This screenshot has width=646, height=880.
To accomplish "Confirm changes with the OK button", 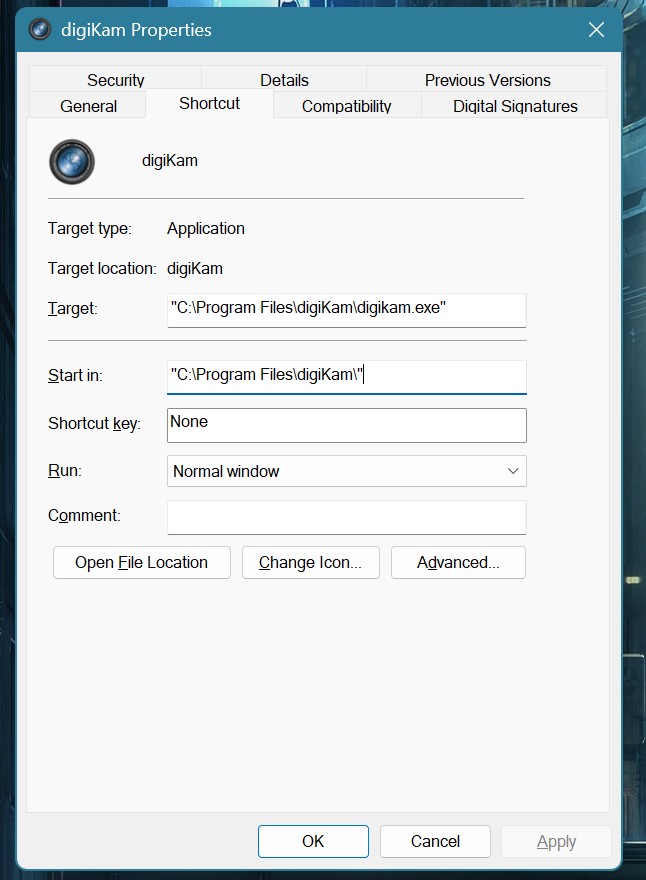I will [x=313, y=841].
